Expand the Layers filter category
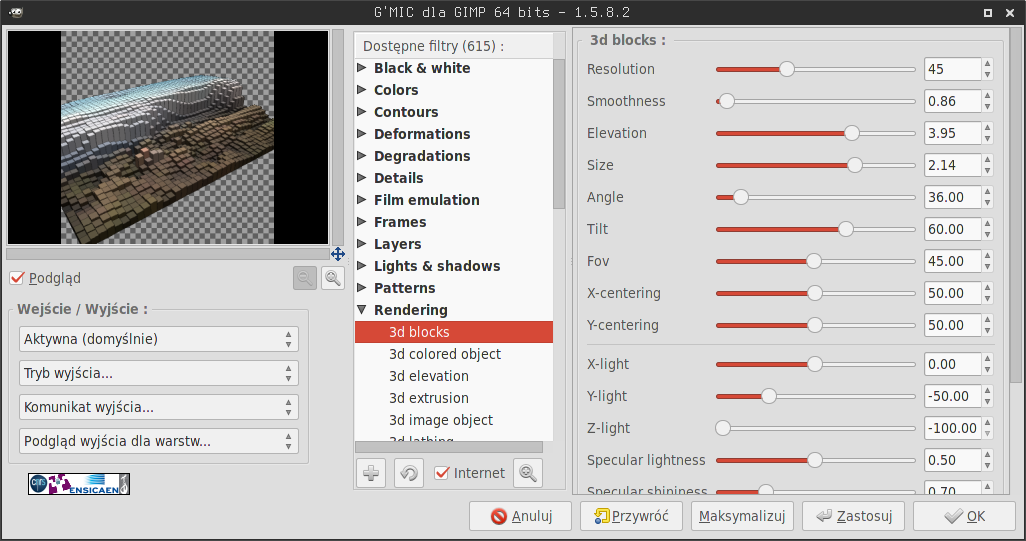Image resolution: width=1026 pixels, height=541 pixels. [361, 243]
